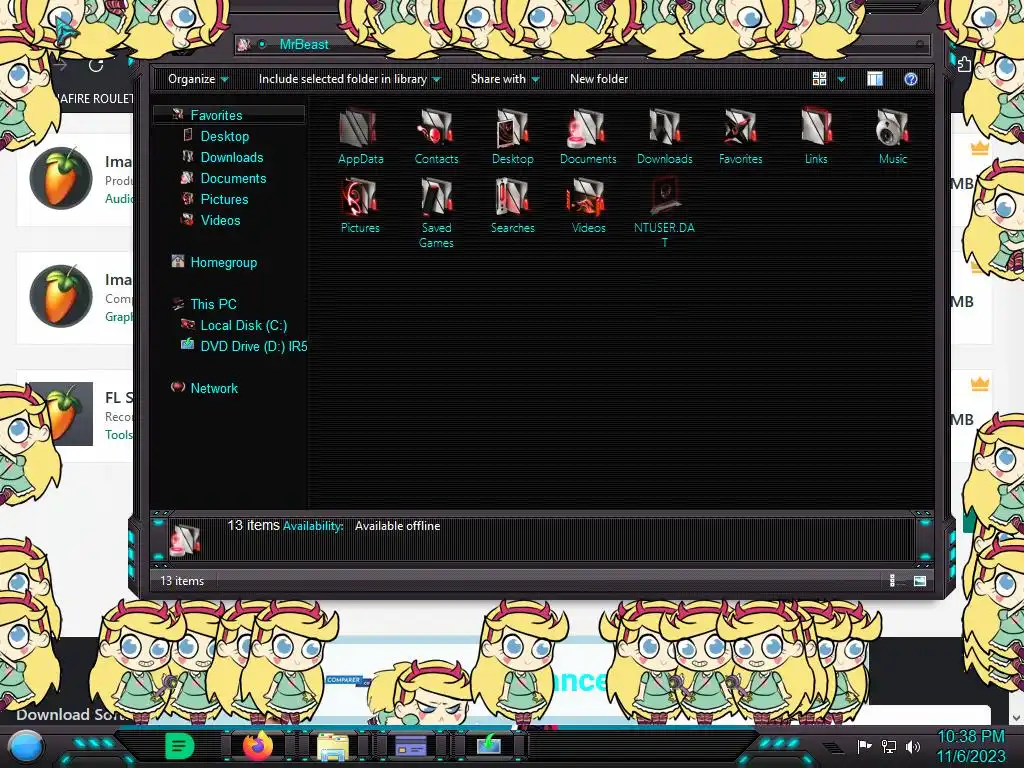Open Homegroup in navigation pane
The height and width of the screenshot is (768, 1024).
223,263
